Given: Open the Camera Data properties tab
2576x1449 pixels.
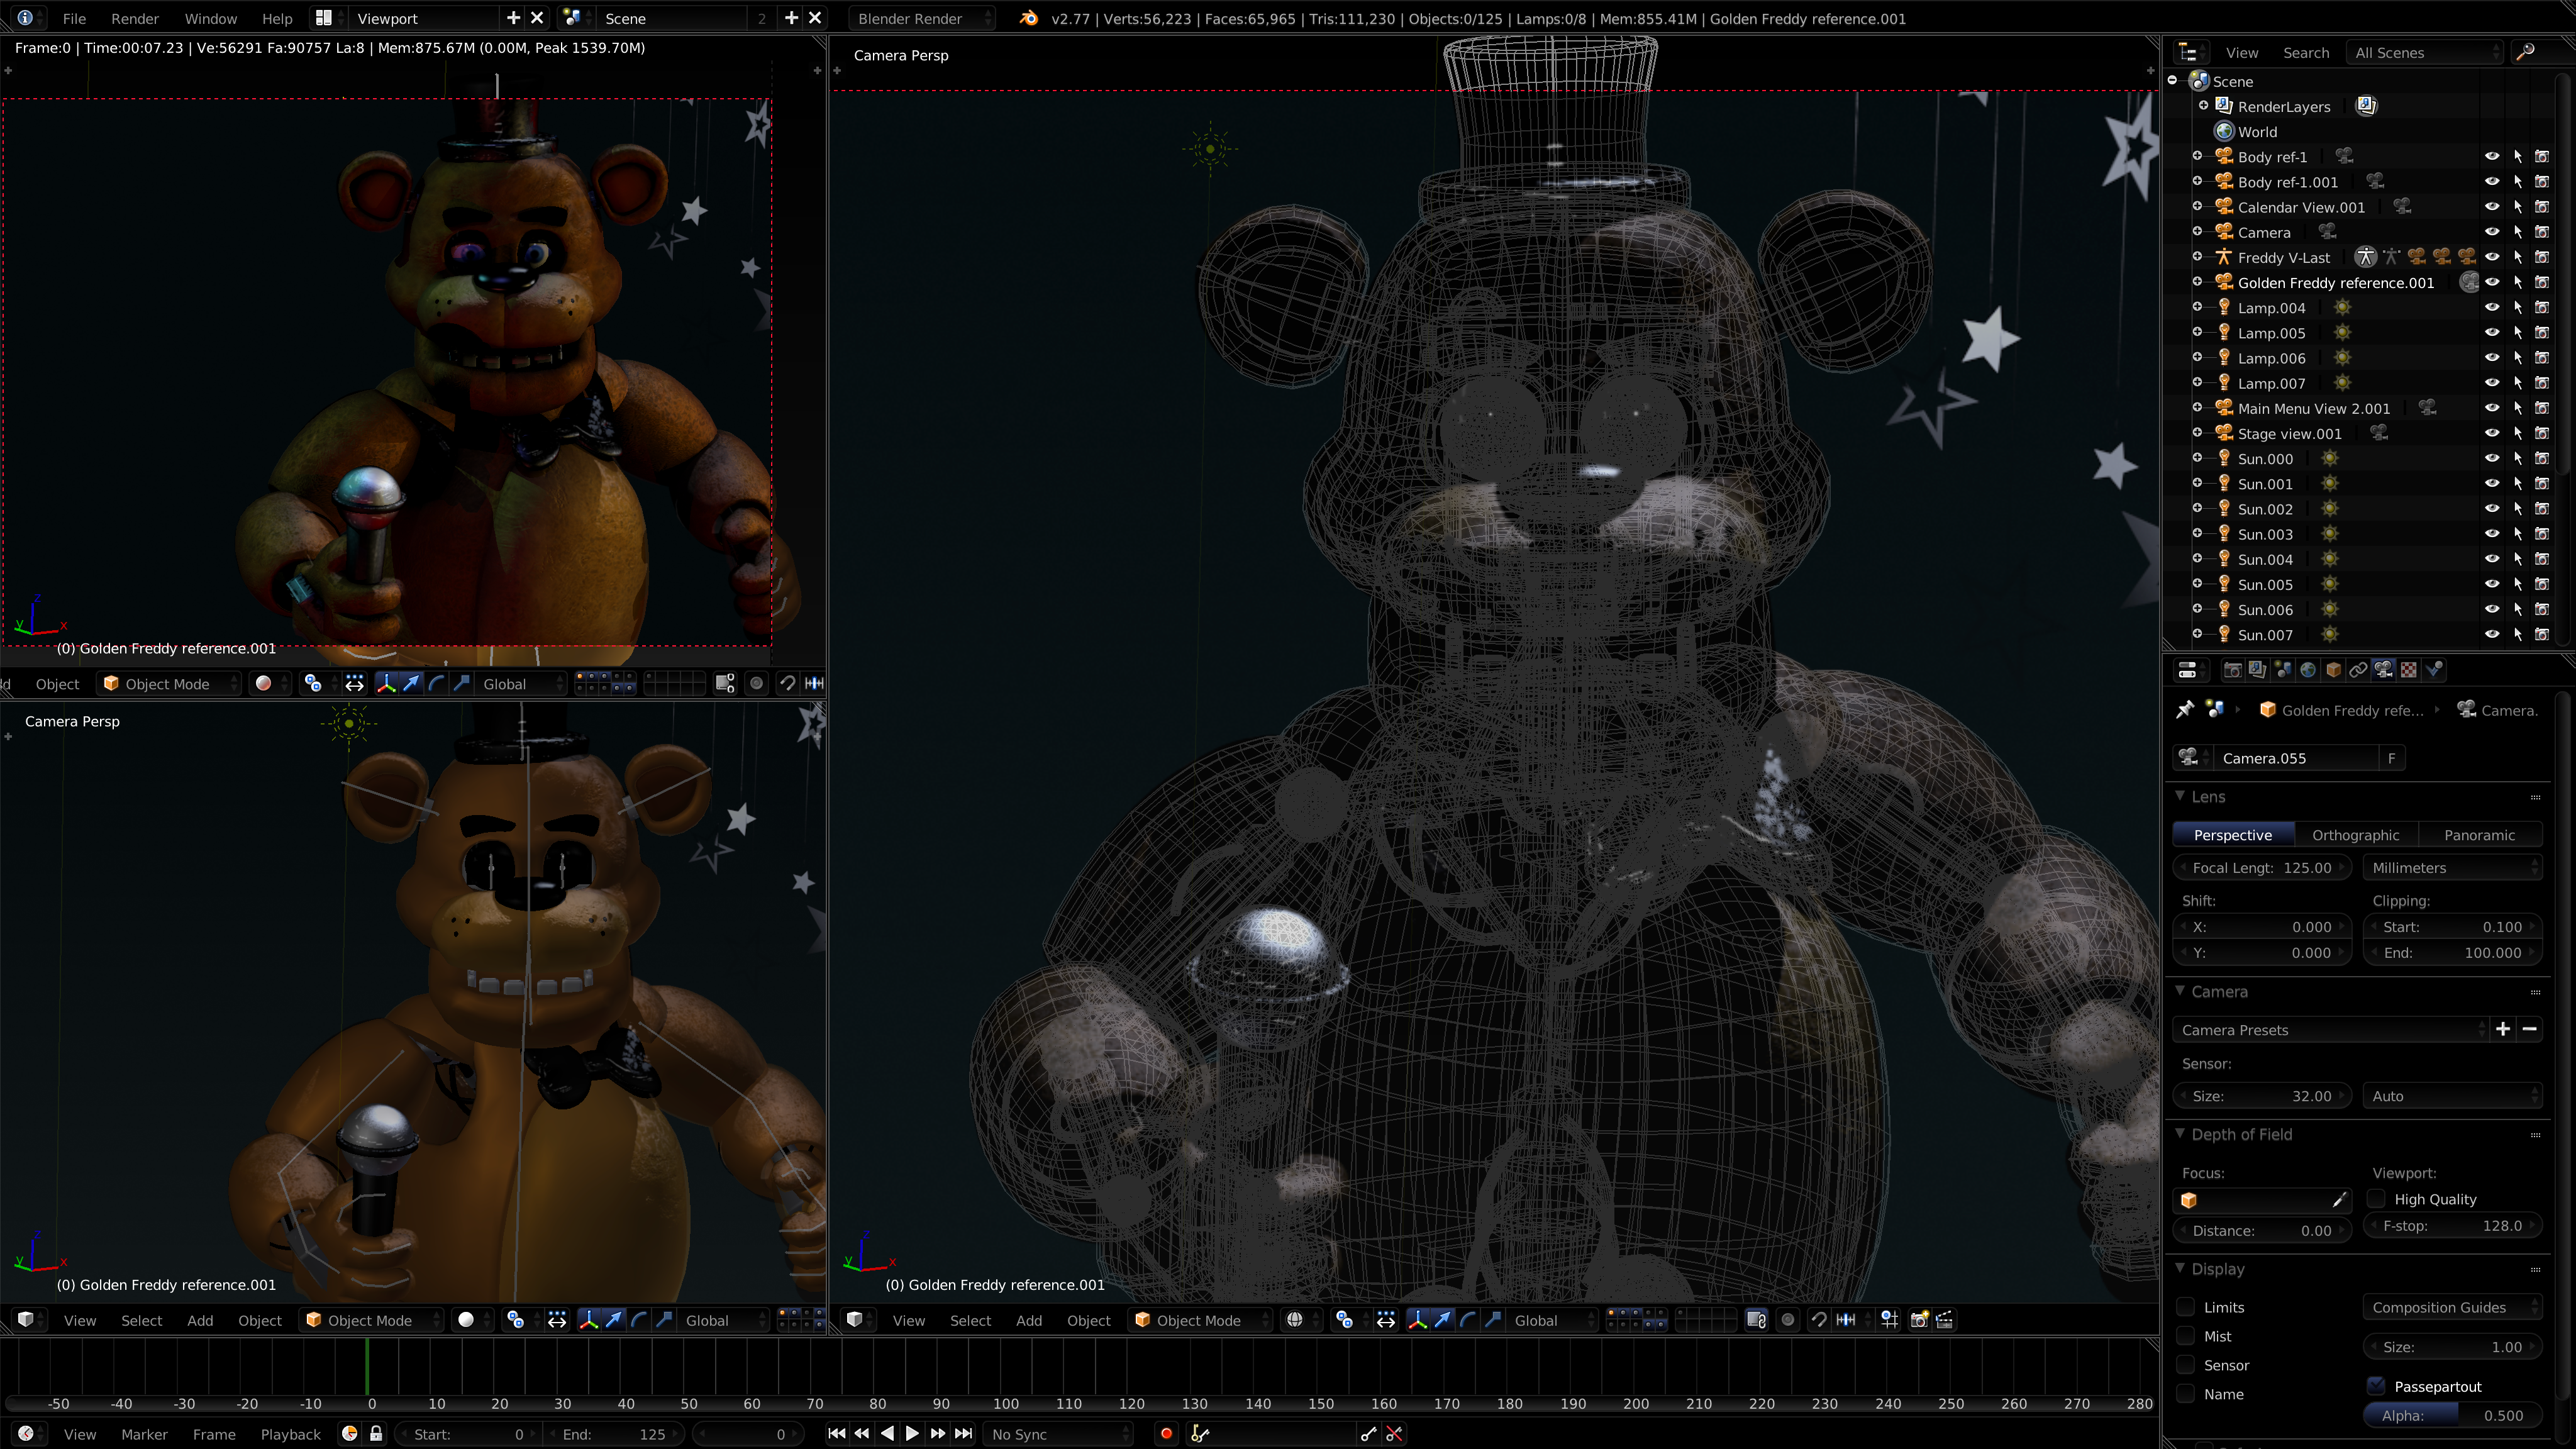Looking at the screenshot, I should 2384,670.
